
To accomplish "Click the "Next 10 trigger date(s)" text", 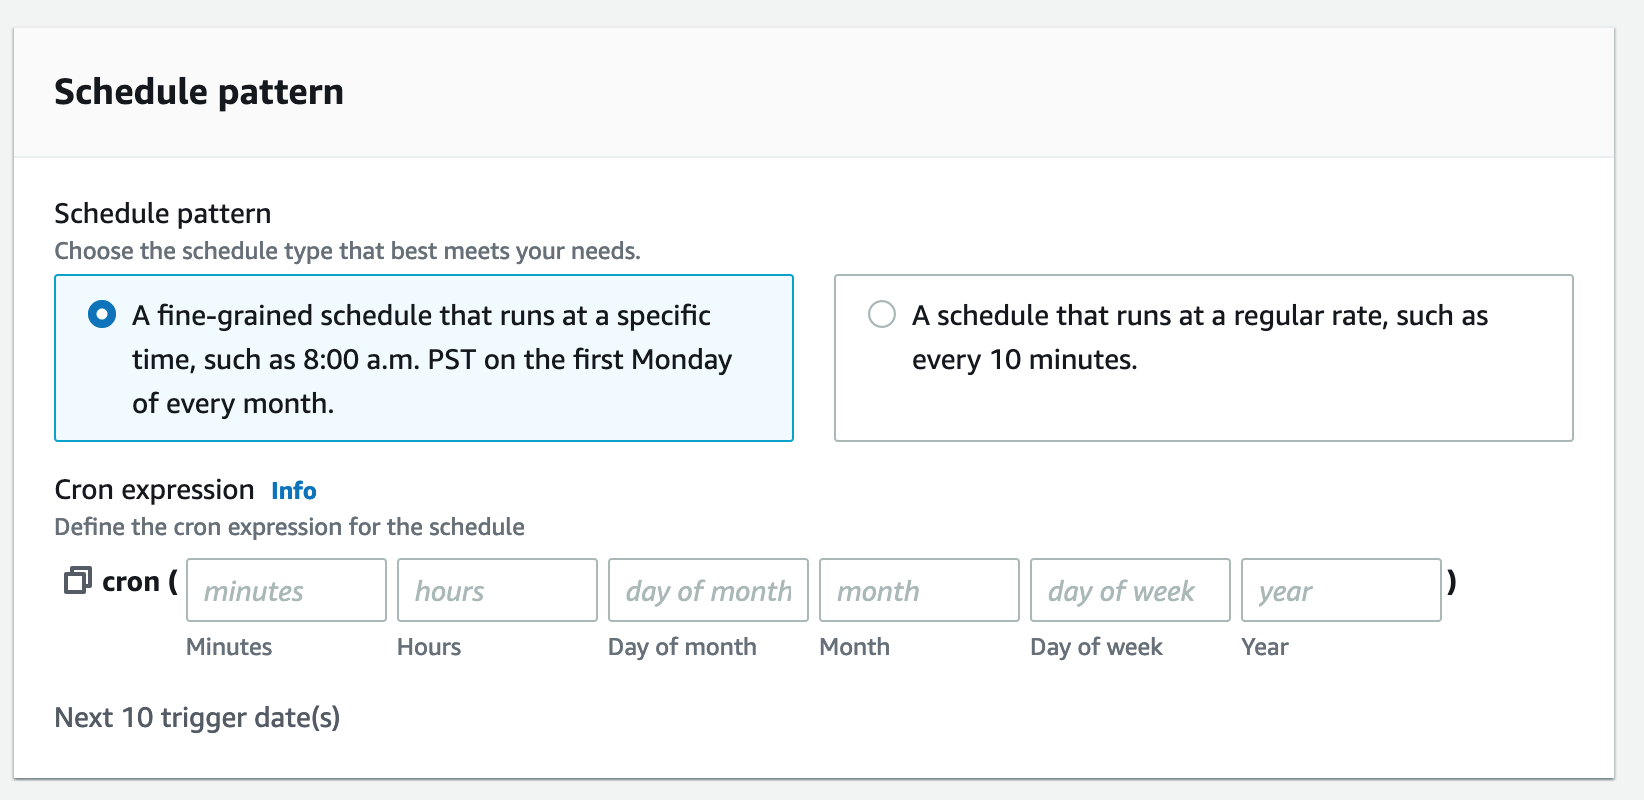I will pyautogui.click(x=197, y=717).
